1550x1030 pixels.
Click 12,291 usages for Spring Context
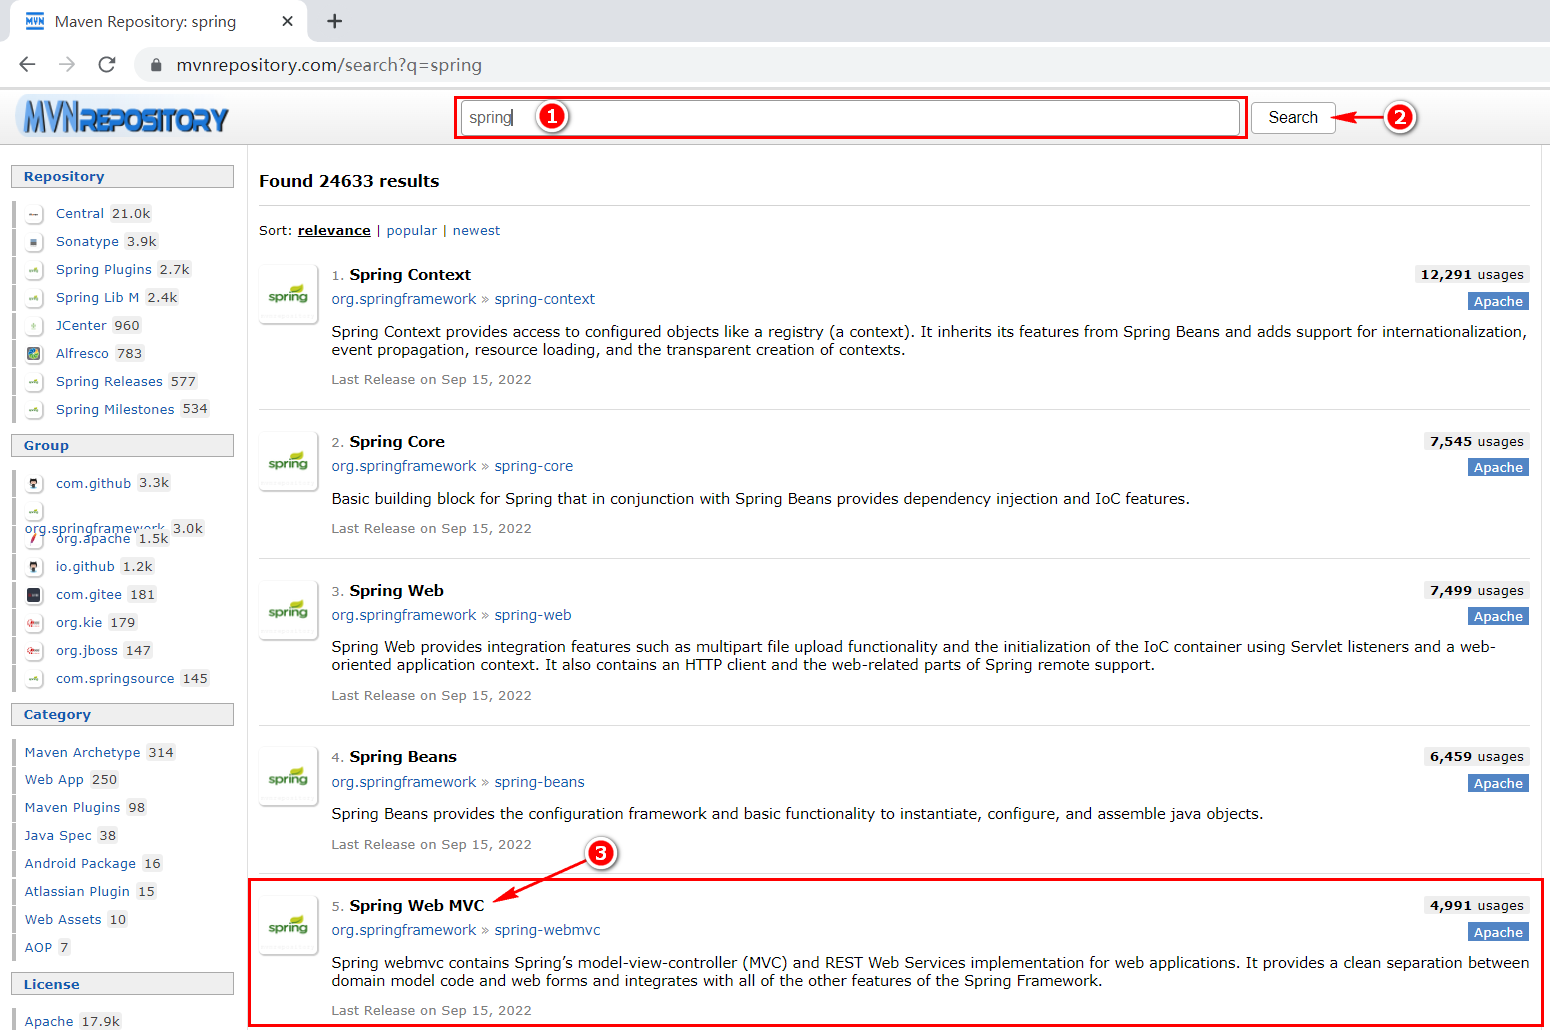(x=1472, y=274)
